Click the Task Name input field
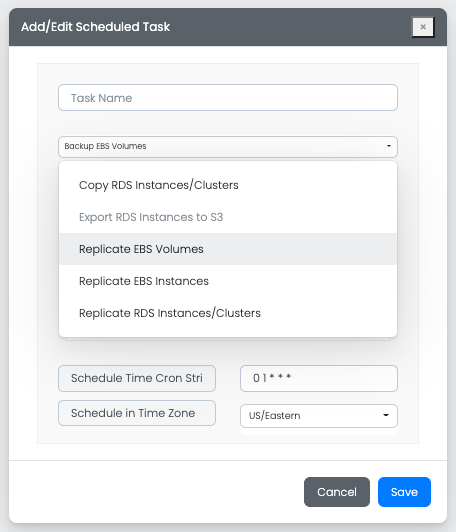456x532 pixels. point(228,98)
